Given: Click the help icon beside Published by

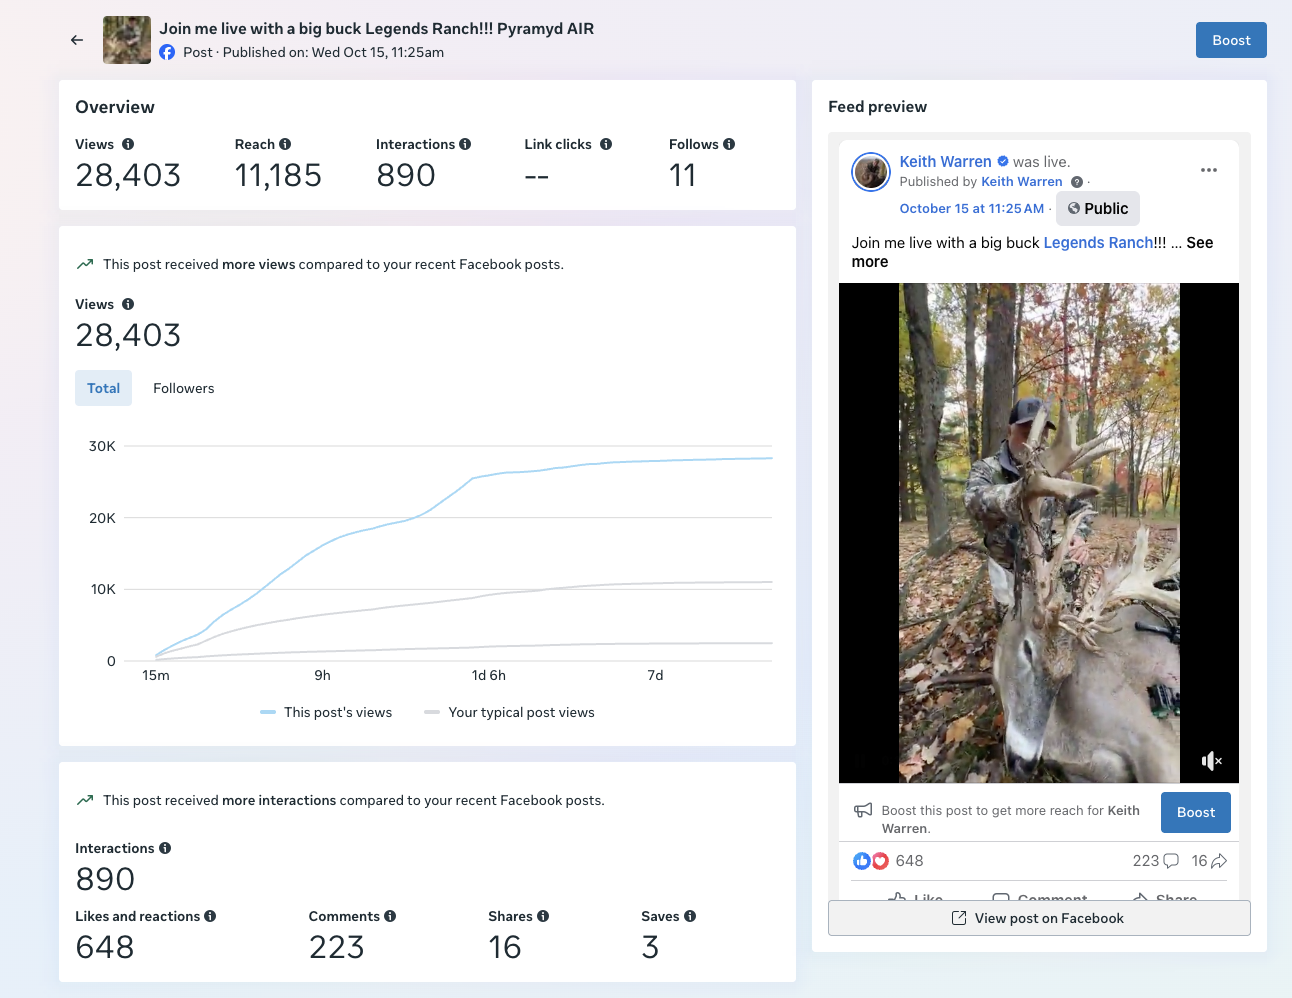Looking at the screenshot, I should pyautogui.click(x=1077, y=182).
